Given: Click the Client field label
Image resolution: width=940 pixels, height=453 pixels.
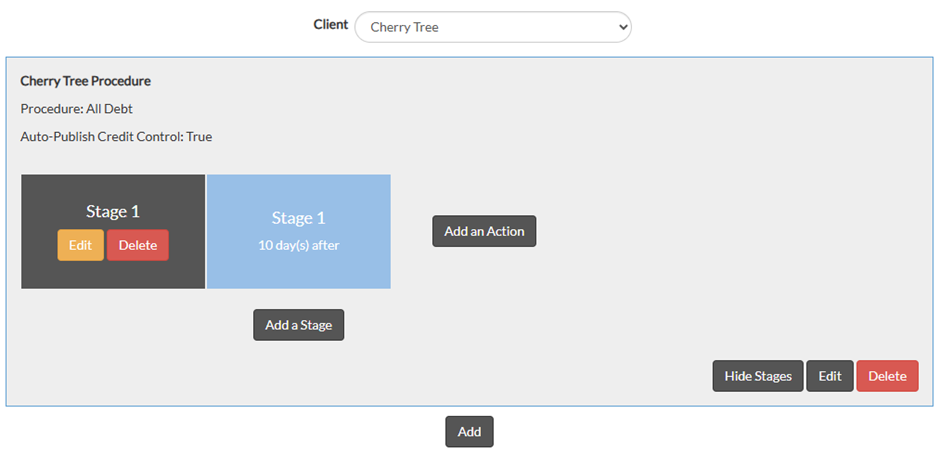Looking at the screenshot, I should pos(331,24).
